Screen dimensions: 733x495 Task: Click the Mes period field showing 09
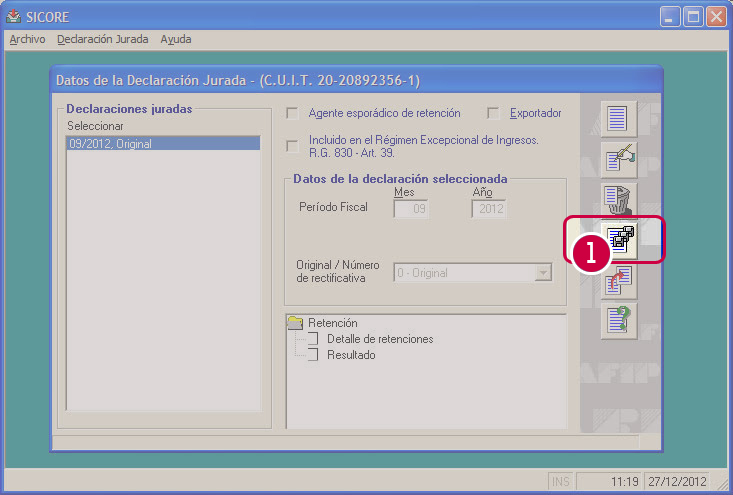pyautogui.click(x=410, y=208)
